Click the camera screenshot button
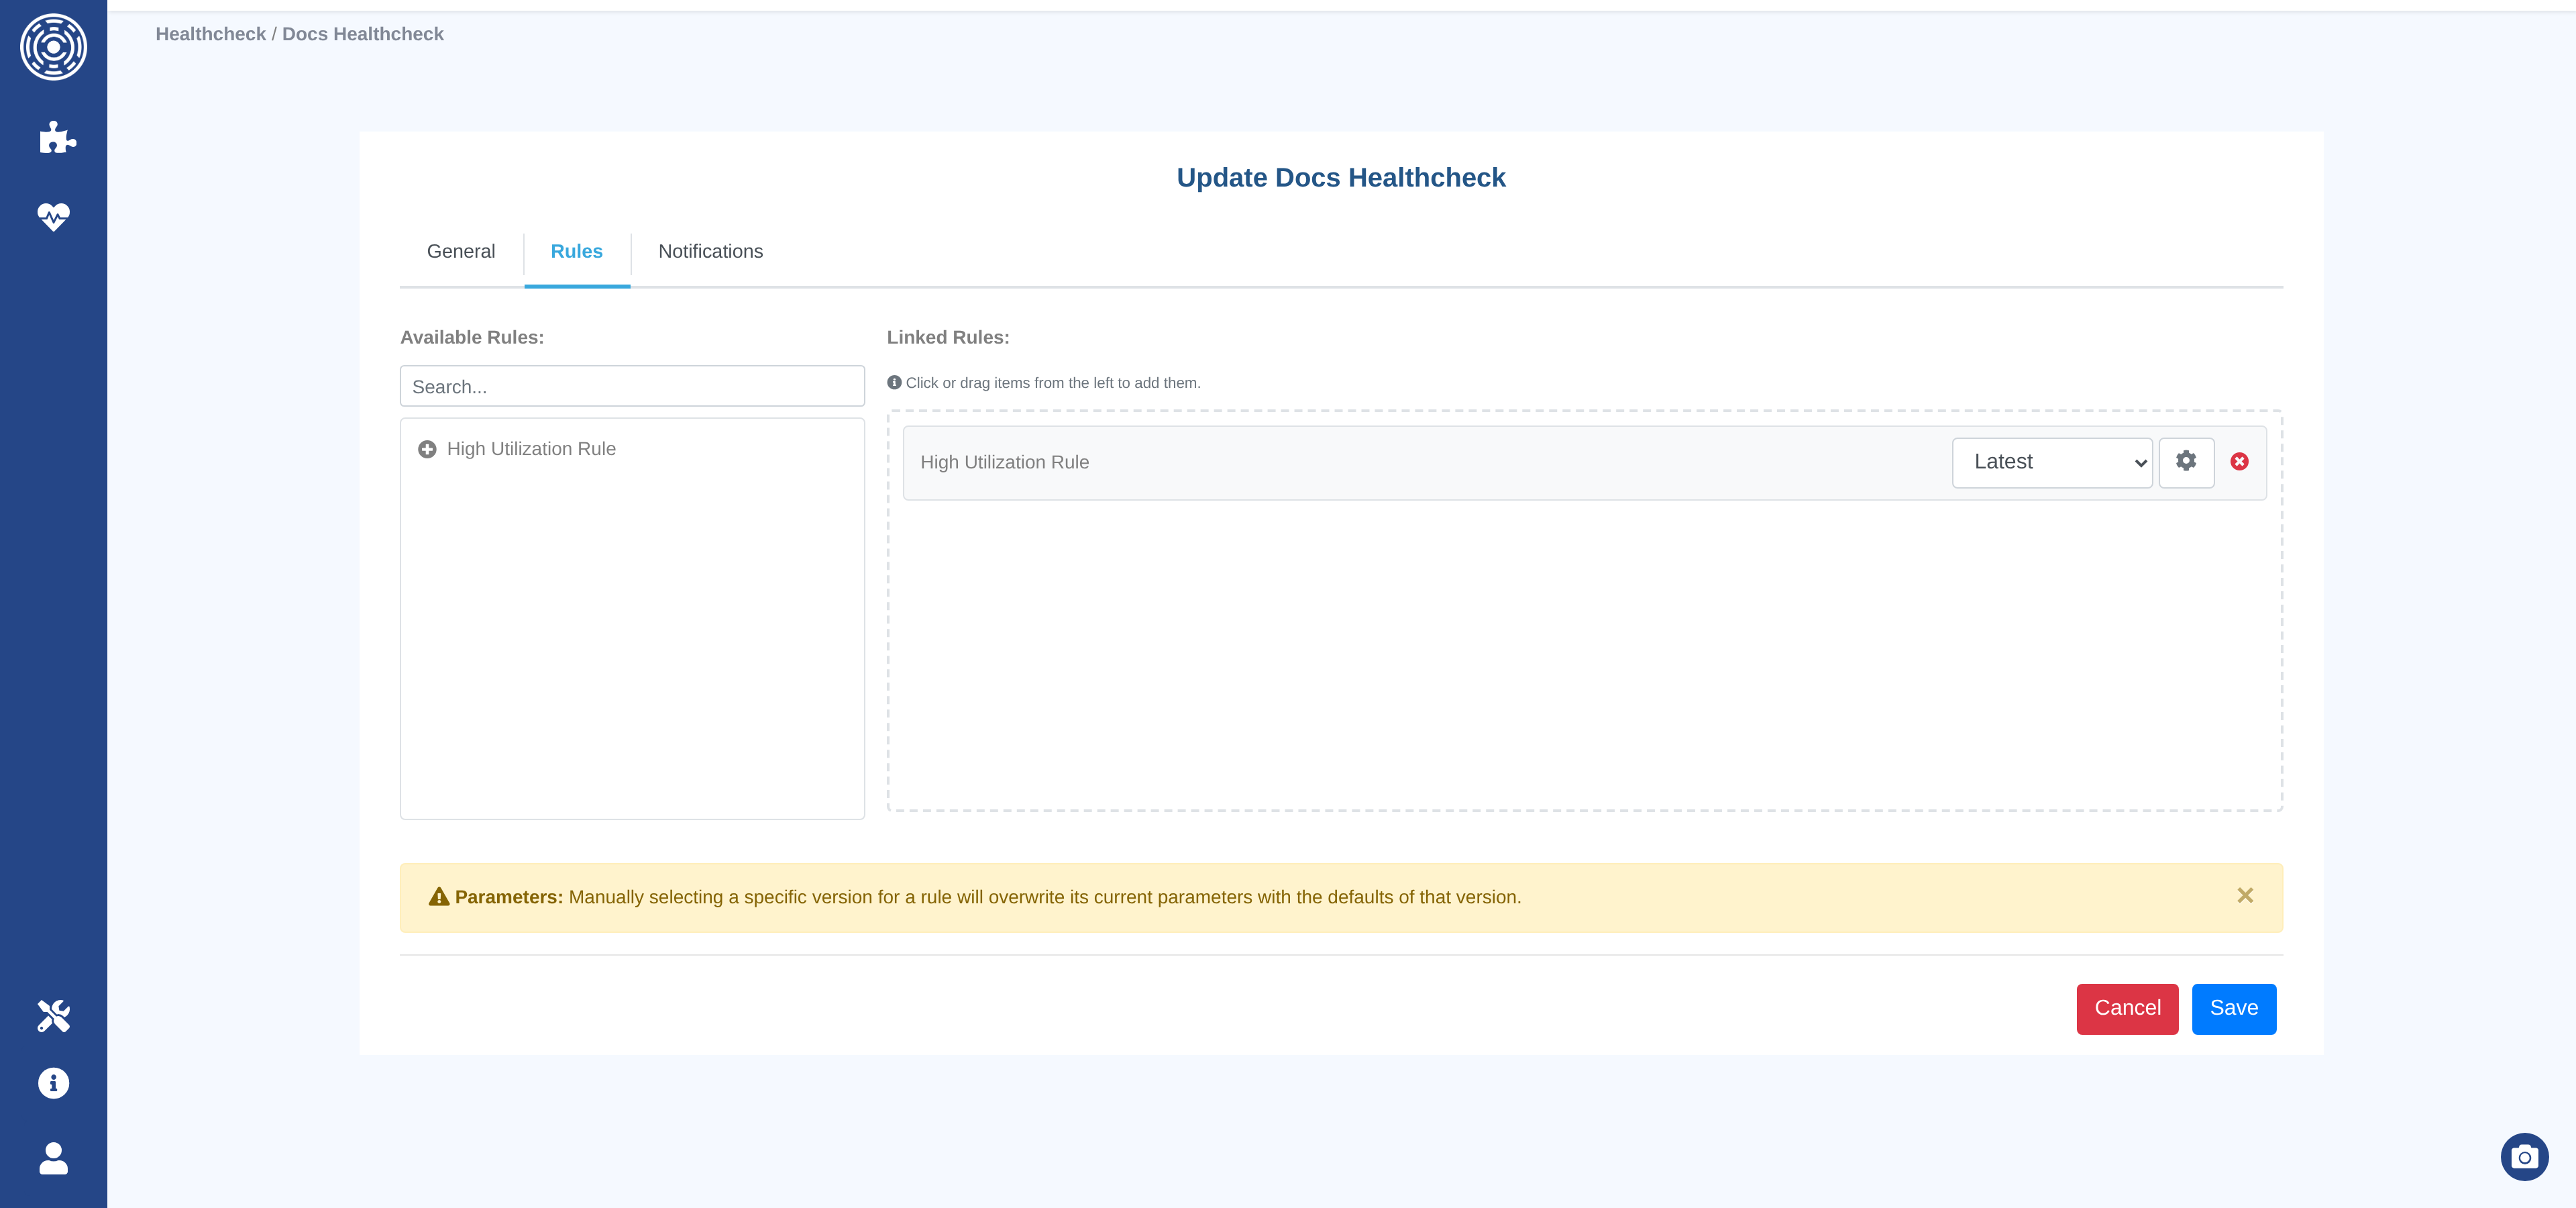 coord(2524,1157)
